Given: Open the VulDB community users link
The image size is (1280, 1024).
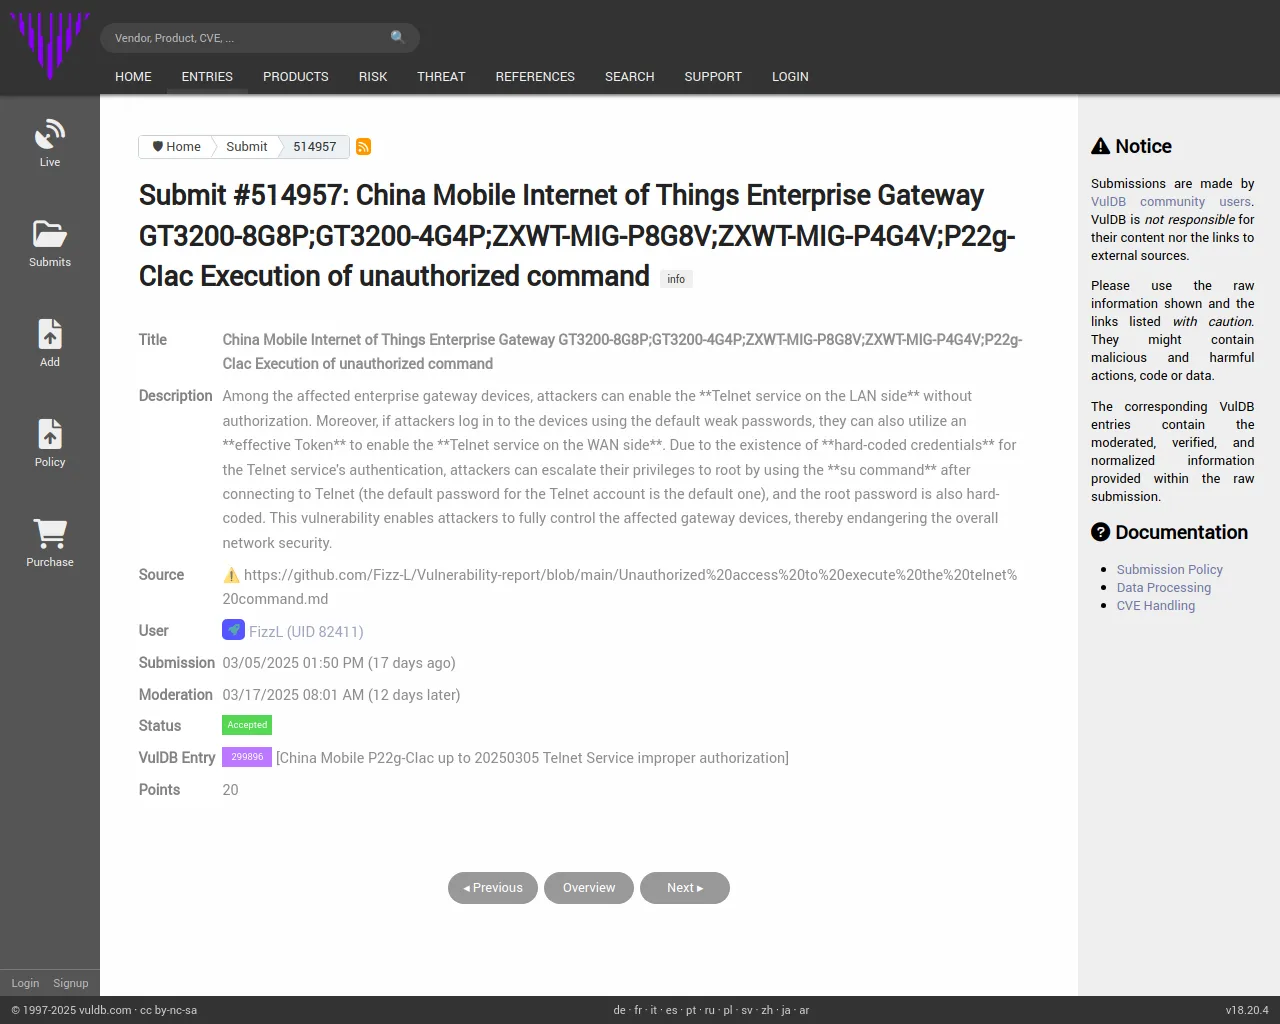Looking at the screenshot, I should pyautogui.click(x=1171, y=201).
